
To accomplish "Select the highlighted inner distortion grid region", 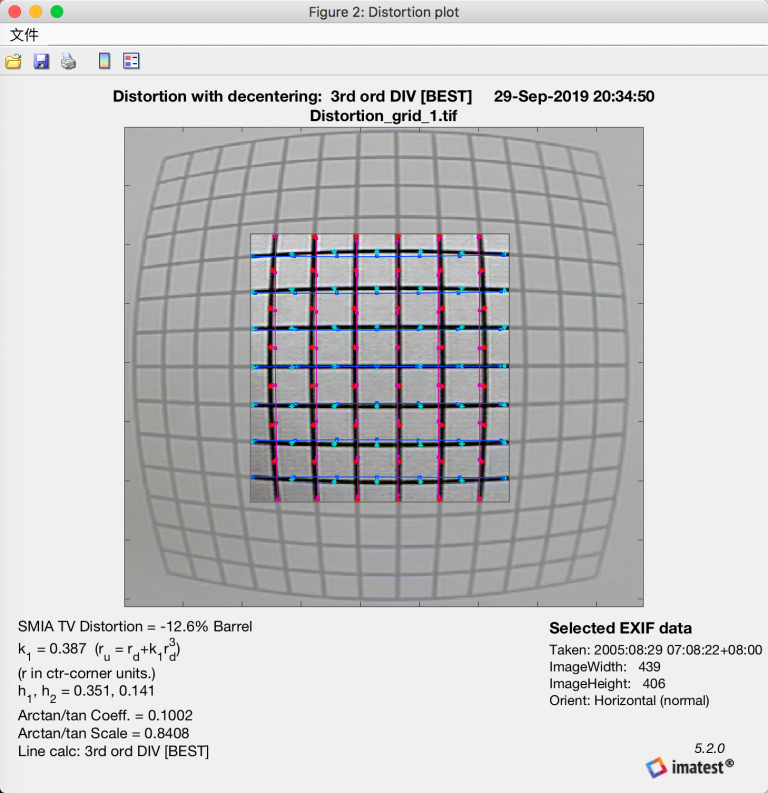I will [x=379, y=368].
